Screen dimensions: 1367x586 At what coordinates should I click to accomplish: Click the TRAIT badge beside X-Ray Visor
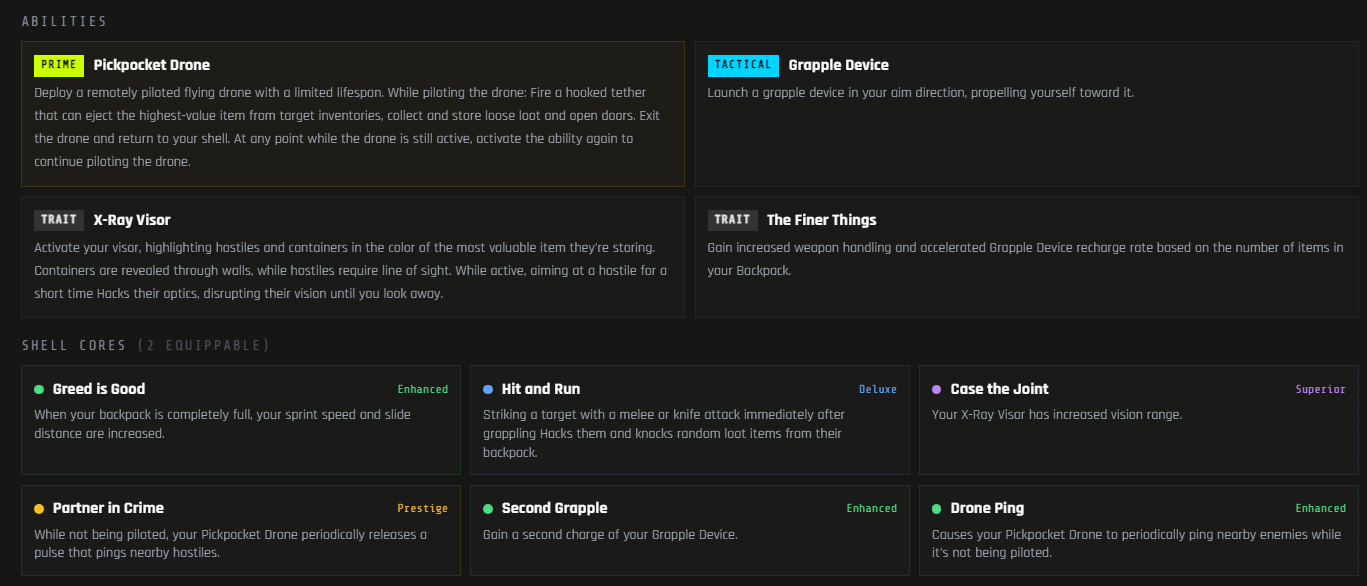click(x=59, y=220)
